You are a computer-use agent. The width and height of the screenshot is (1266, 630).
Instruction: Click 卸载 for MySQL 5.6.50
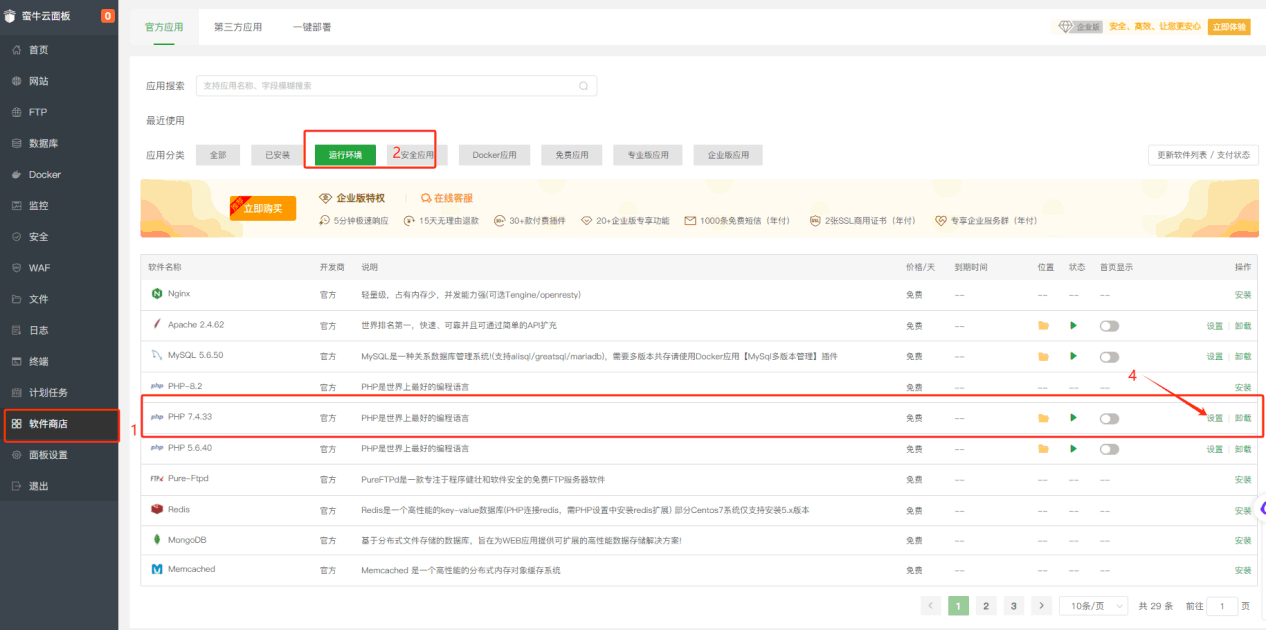pyautogui.click(x=1243, y=357)
